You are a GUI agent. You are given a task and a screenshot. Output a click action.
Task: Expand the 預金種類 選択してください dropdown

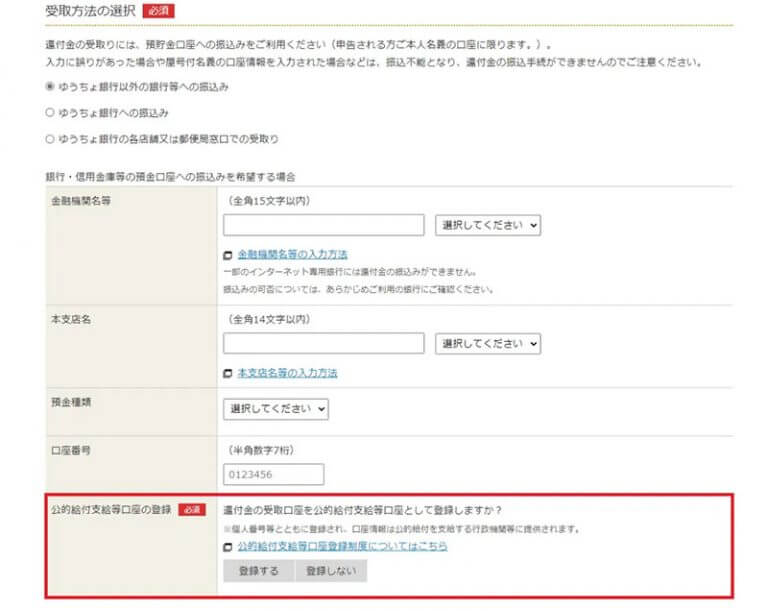click(276, 409)
